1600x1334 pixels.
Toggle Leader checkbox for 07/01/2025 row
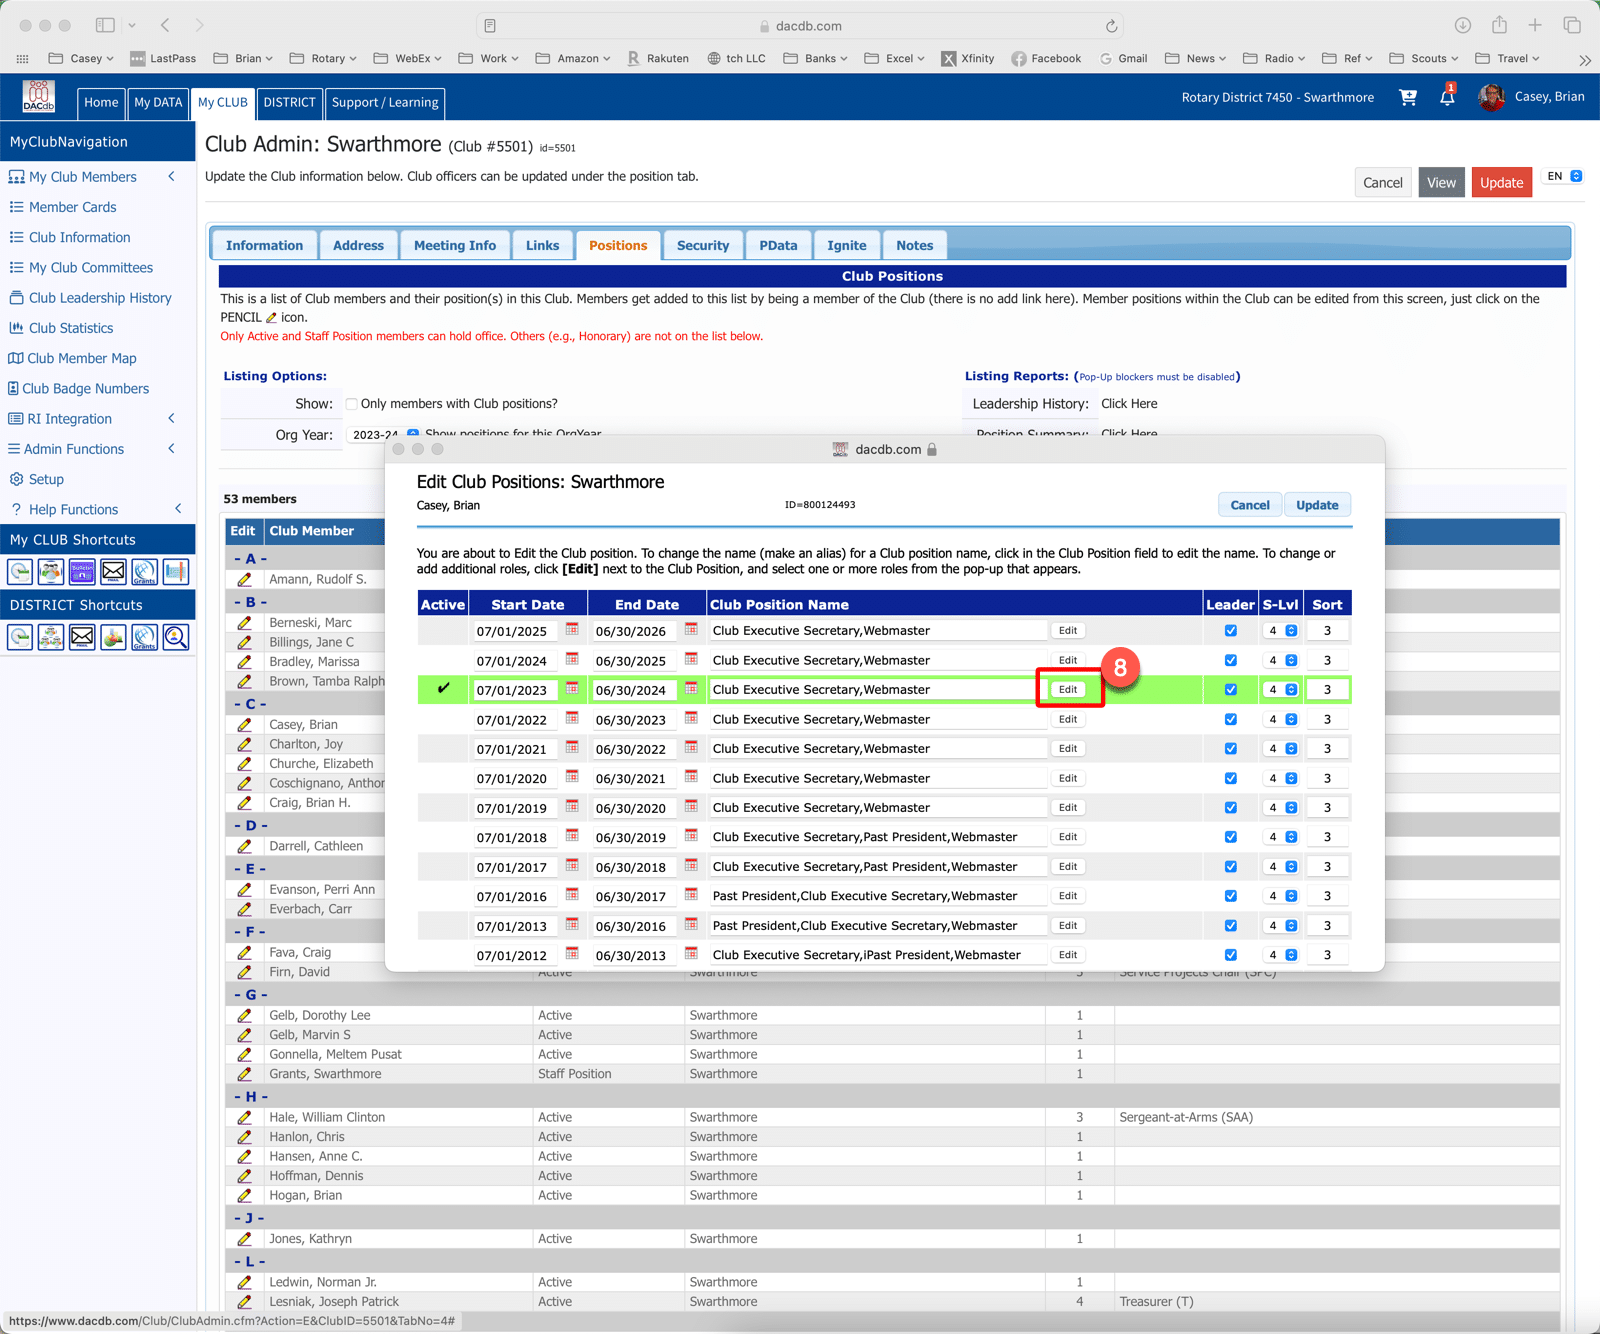1231,631
